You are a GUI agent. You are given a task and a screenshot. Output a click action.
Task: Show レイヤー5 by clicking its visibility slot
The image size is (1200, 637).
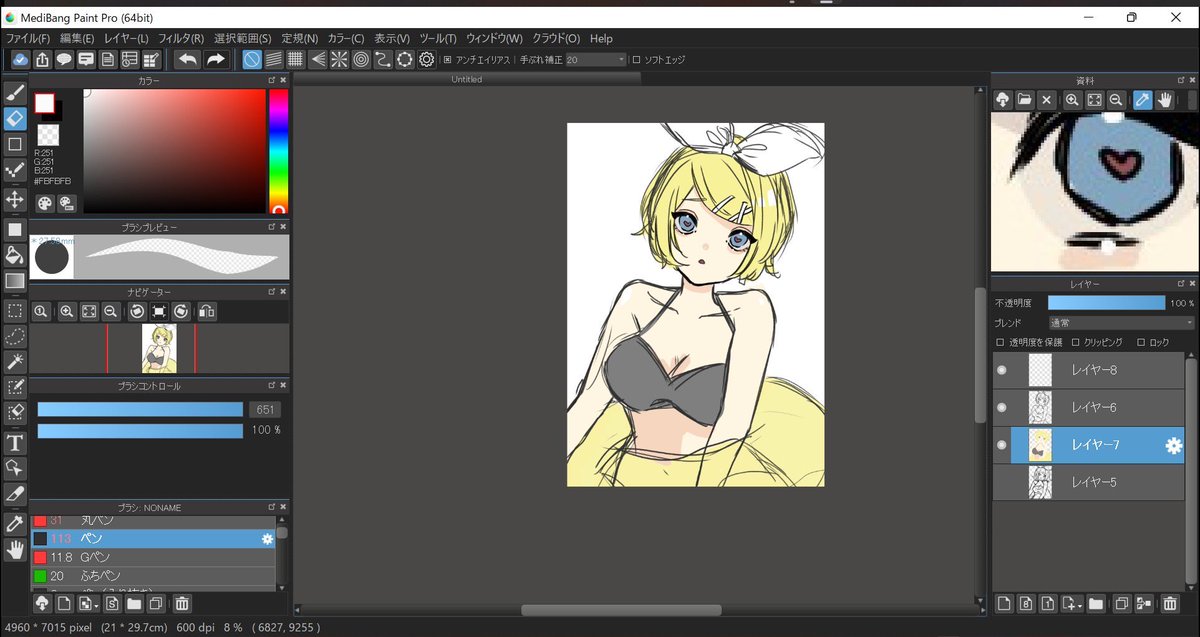[x=1001, y=482]
